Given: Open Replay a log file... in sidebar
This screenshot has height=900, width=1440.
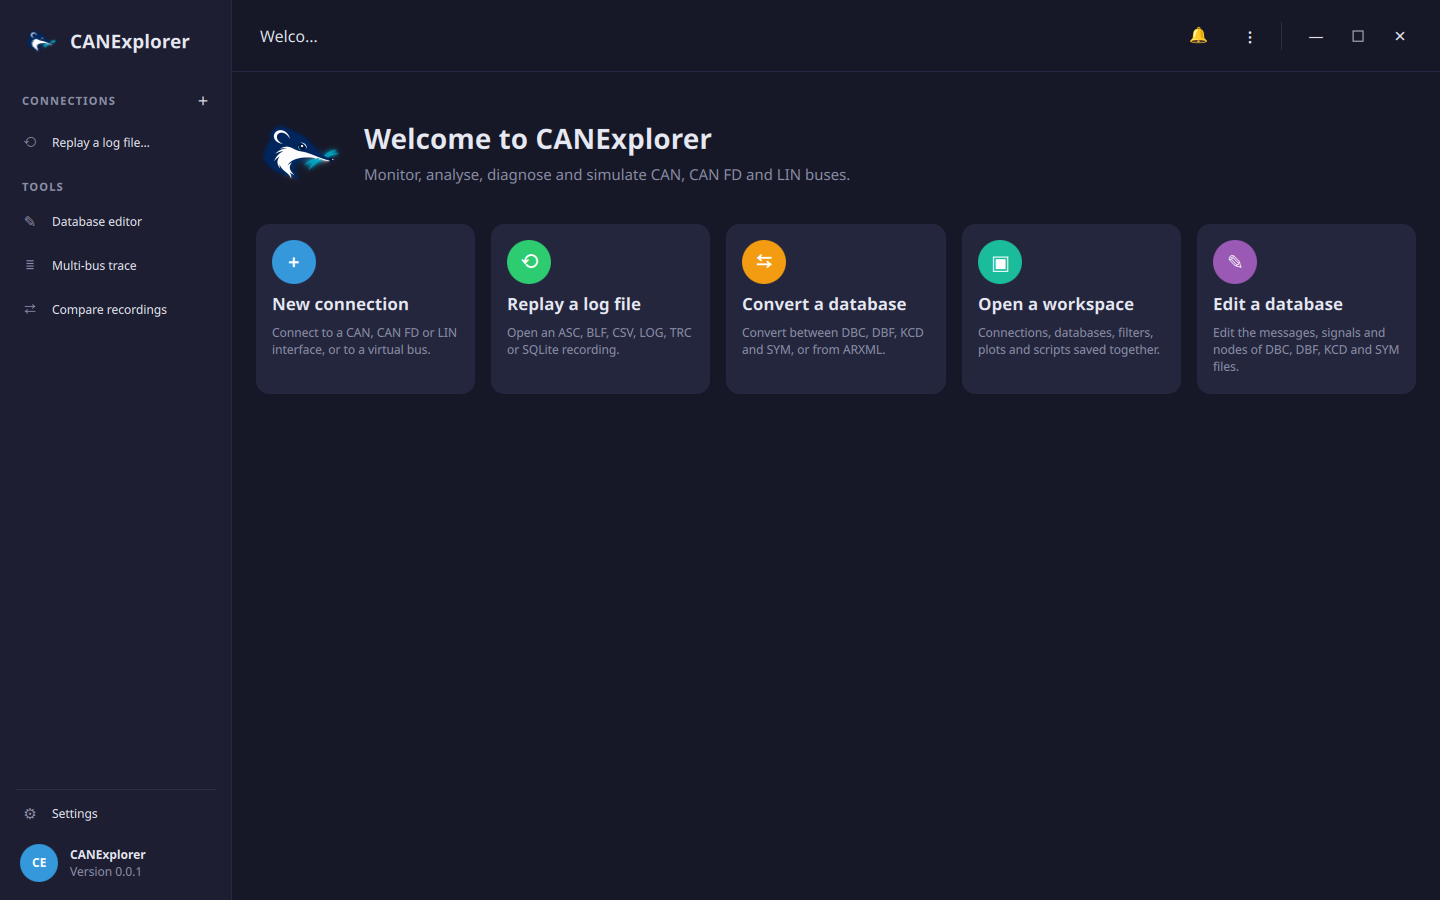Looking at the screenshot, I should (116, 142).
